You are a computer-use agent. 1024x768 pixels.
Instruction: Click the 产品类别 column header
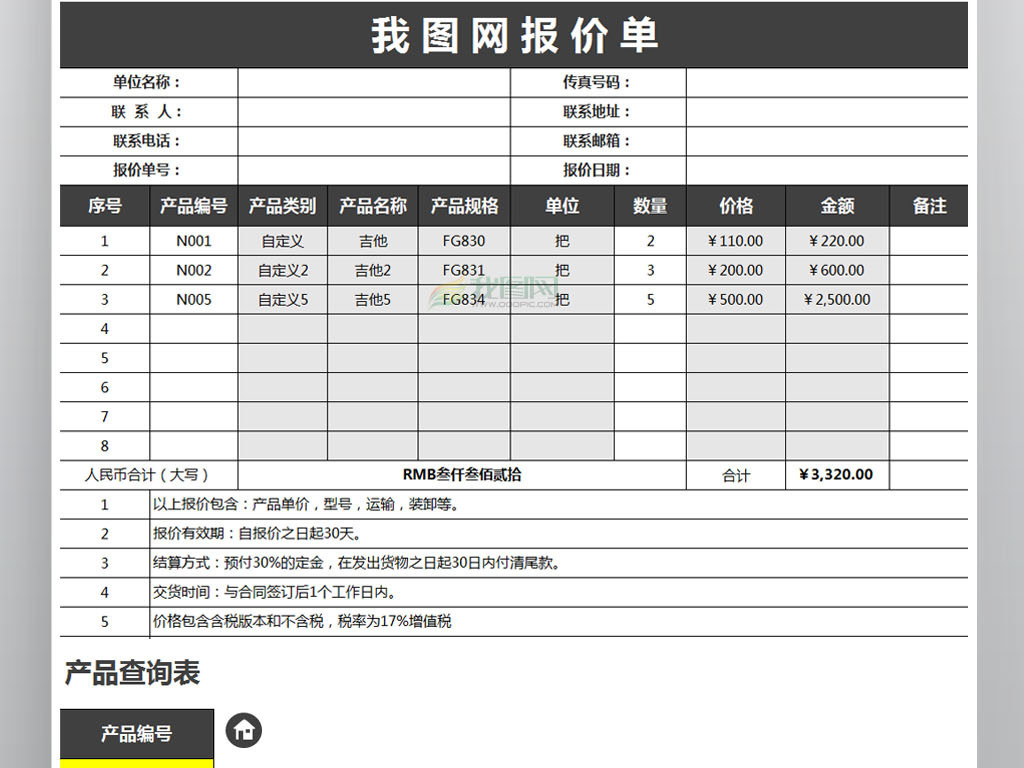(283, 206)
